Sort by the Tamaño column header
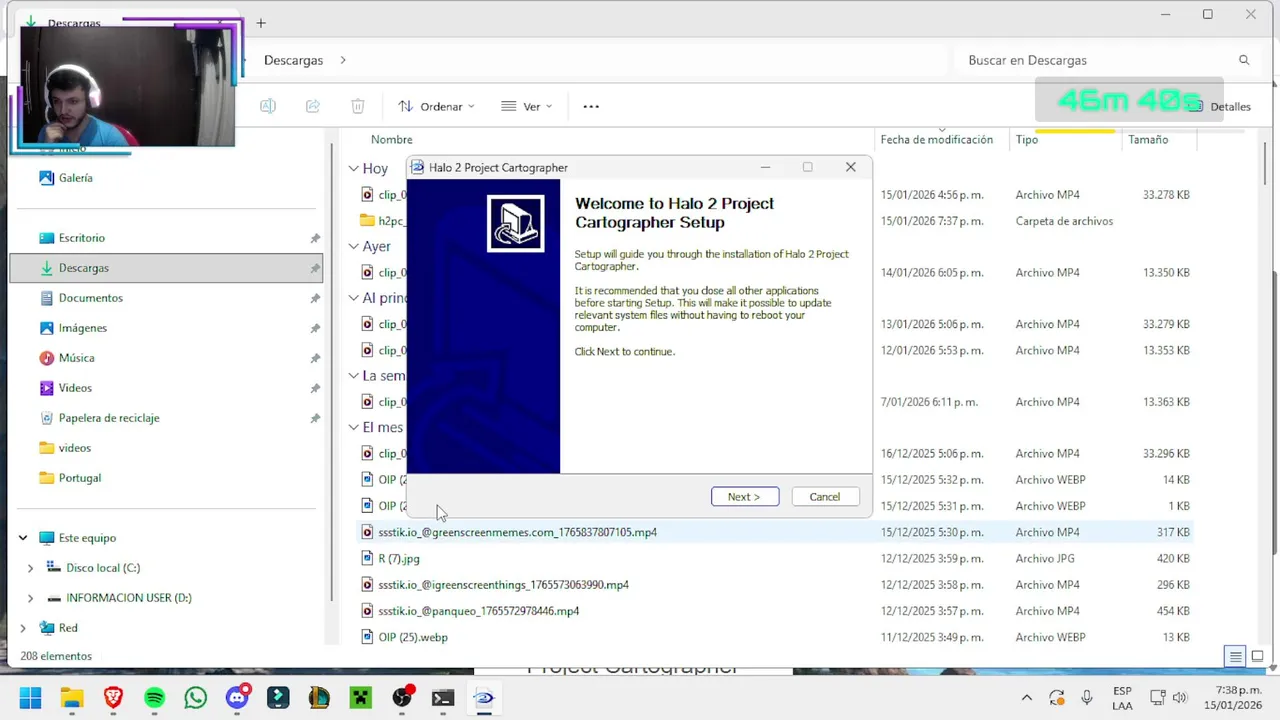The image size is (1280, 720). [1148, 140]
